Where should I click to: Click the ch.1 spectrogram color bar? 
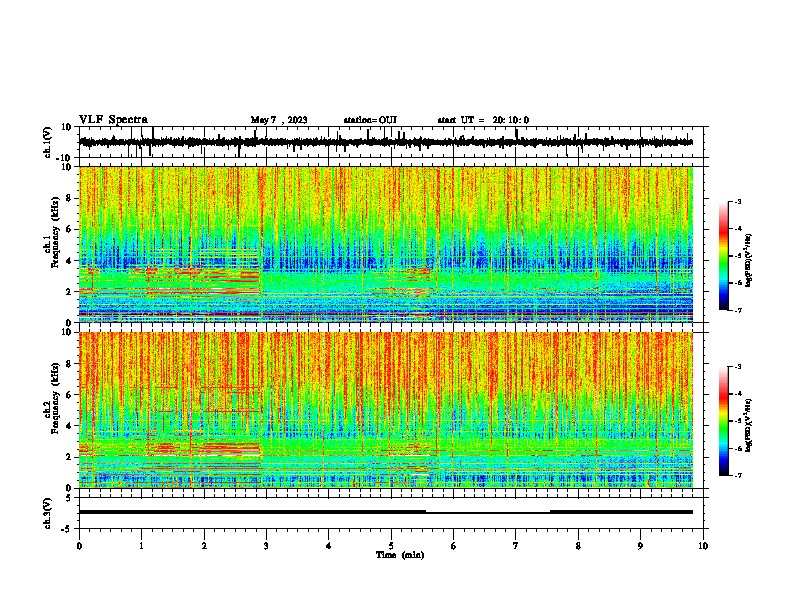coord(724,256)
